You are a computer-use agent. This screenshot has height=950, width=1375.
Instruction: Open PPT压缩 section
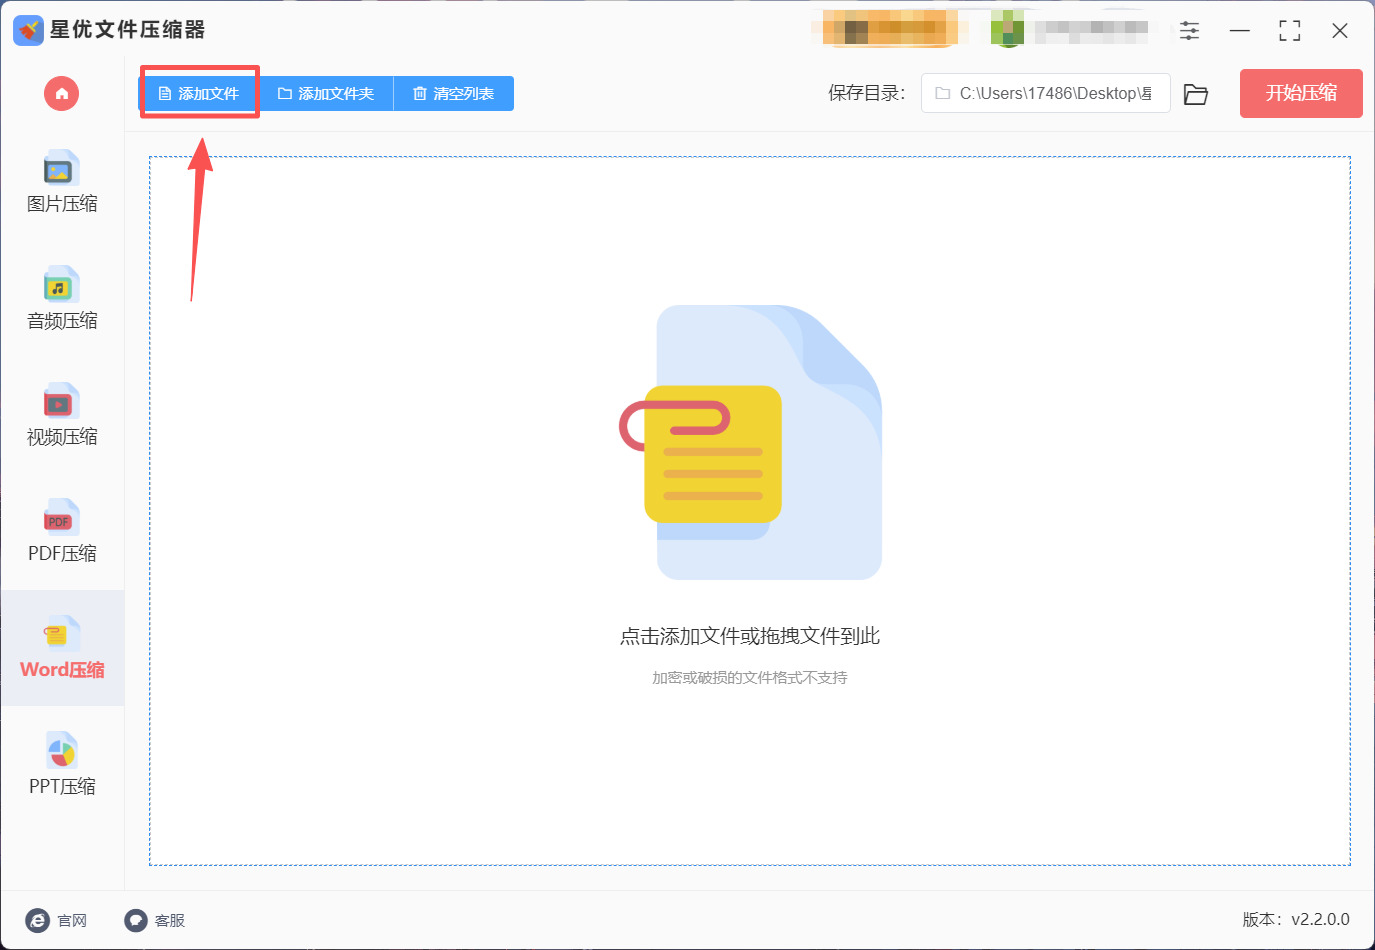62,764
